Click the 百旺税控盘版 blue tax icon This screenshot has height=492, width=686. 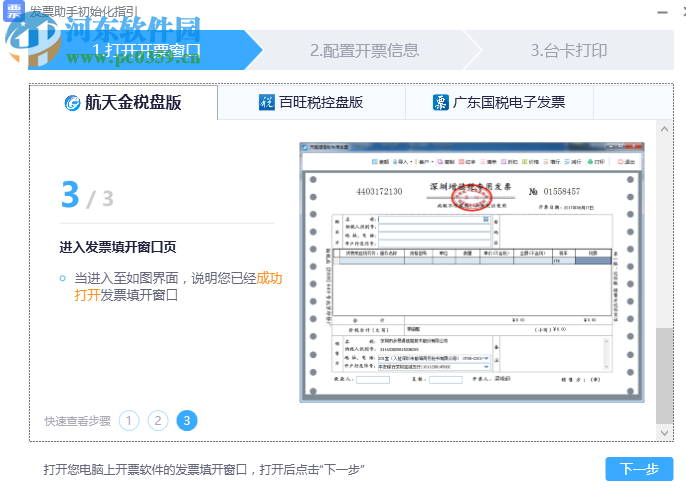tap(266, 102)
